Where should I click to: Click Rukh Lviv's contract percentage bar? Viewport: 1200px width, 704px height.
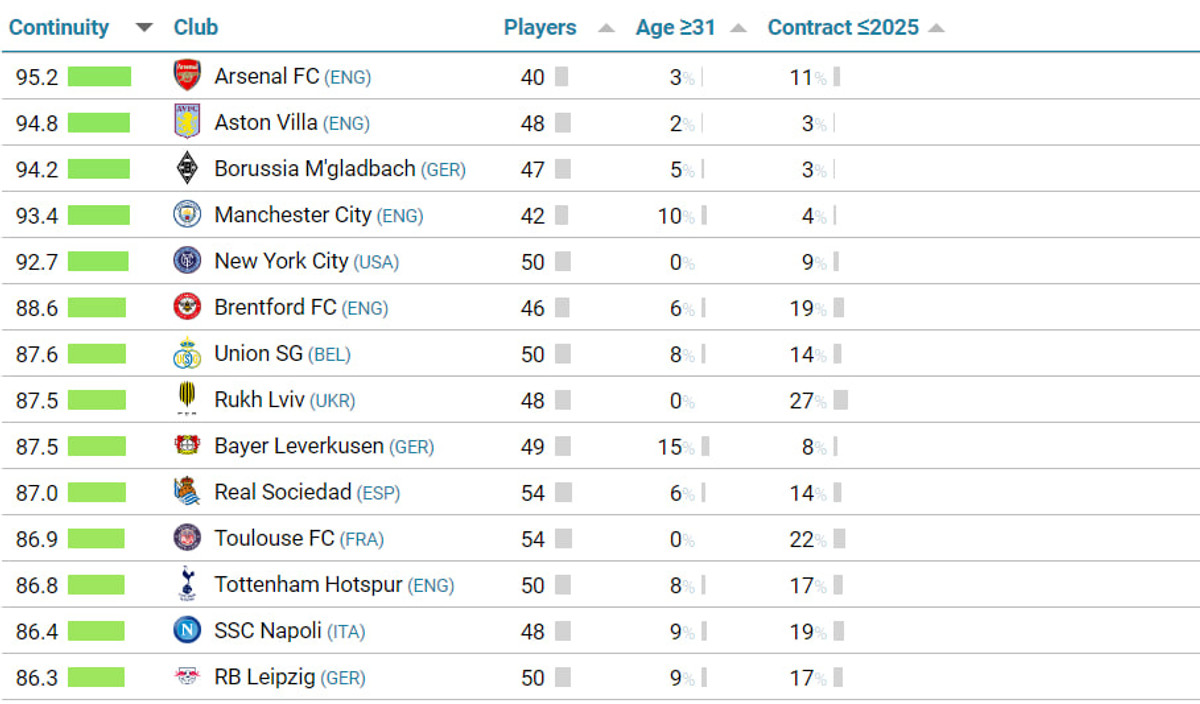click(840, 400)
